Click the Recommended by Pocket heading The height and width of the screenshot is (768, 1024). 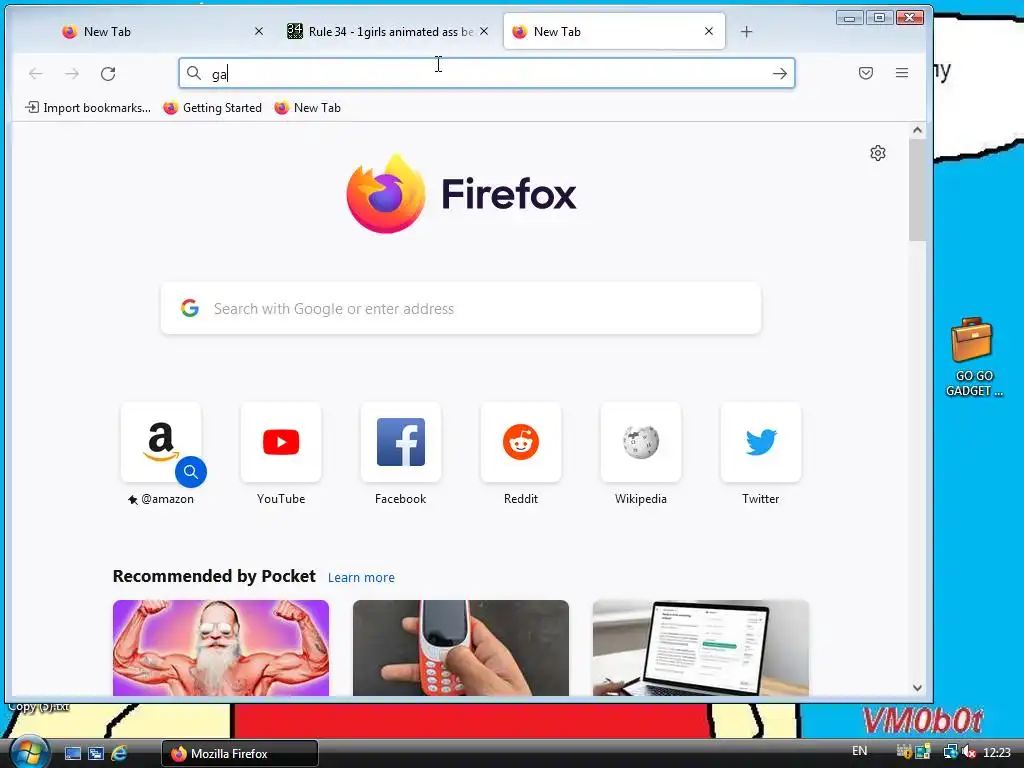tap(214, 576)
